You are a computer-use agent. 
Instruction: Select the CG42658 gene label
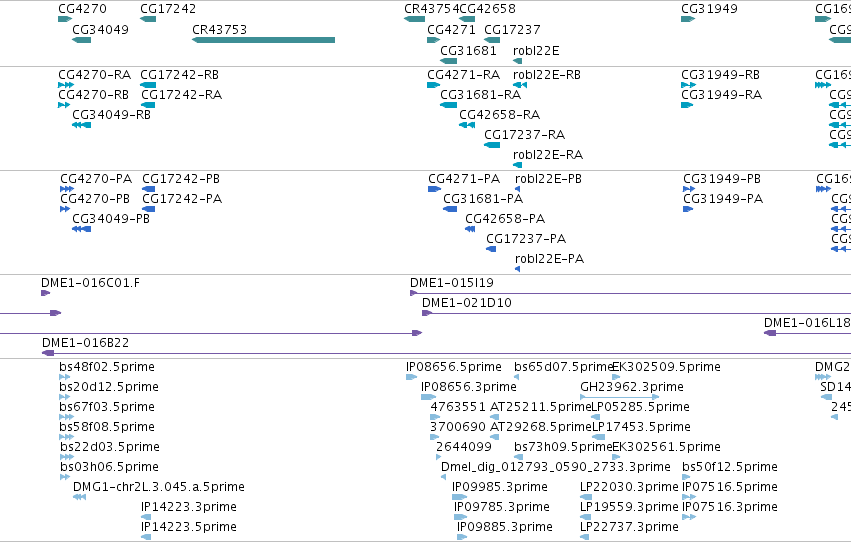pos(487,9)
